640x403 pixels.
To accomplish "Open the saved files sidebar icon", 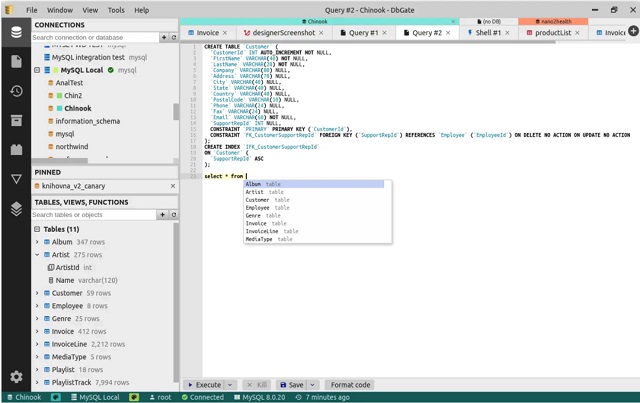I will click(16, 62).
